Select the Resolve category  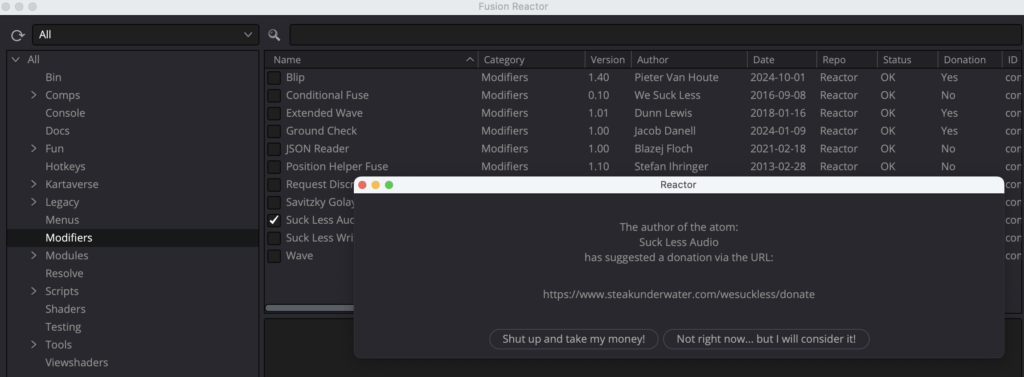(64, 273)
